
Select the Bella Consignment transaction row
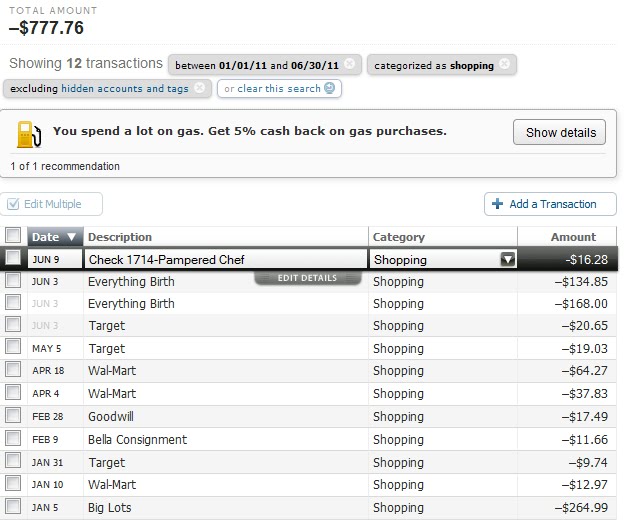click(x=308, y=440)
